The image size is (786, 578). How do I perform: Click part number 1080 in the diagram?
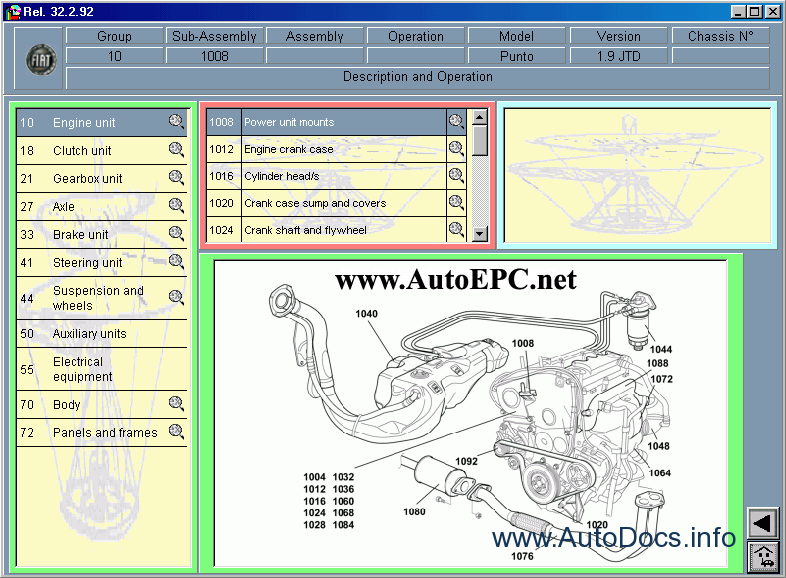click(x=414, y=511)
